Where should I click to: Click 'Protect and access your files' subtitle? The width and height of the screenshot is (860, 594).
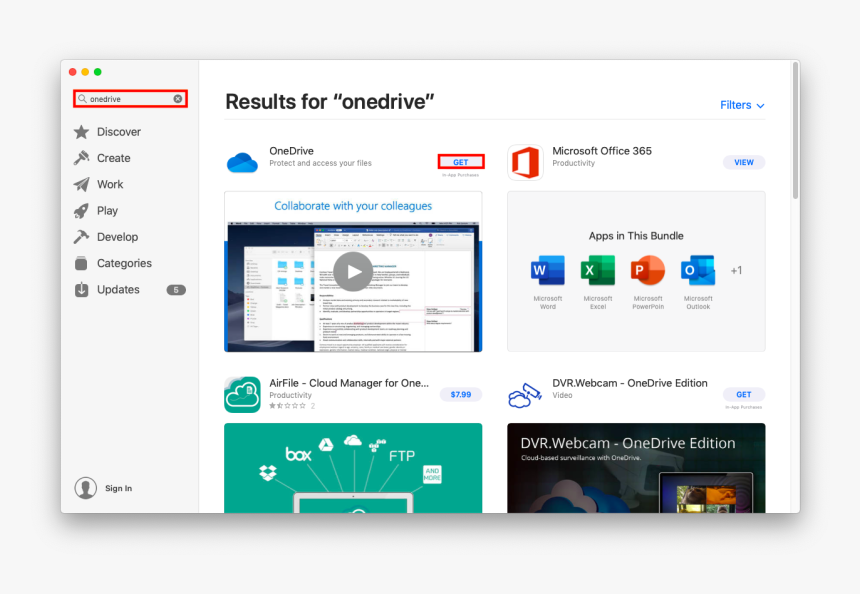click(x=320, y=163)
